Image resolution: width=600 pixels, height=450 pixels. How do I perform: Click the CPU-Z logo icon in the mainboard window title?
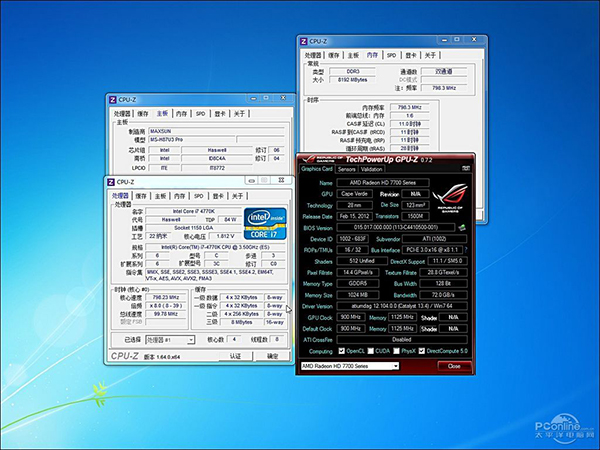[x=112, y=100]
